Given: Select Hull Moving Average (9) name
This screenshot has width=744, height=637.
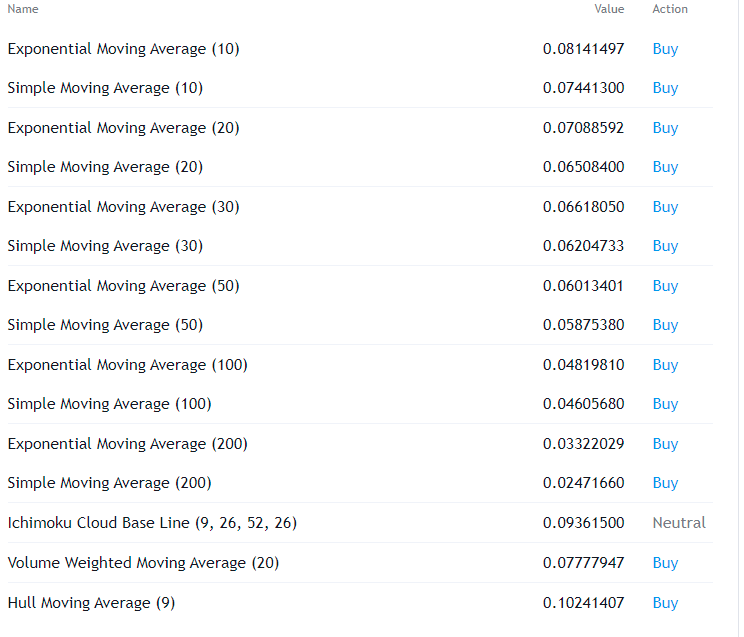Looking at the screenshot, I should (91, 603).
